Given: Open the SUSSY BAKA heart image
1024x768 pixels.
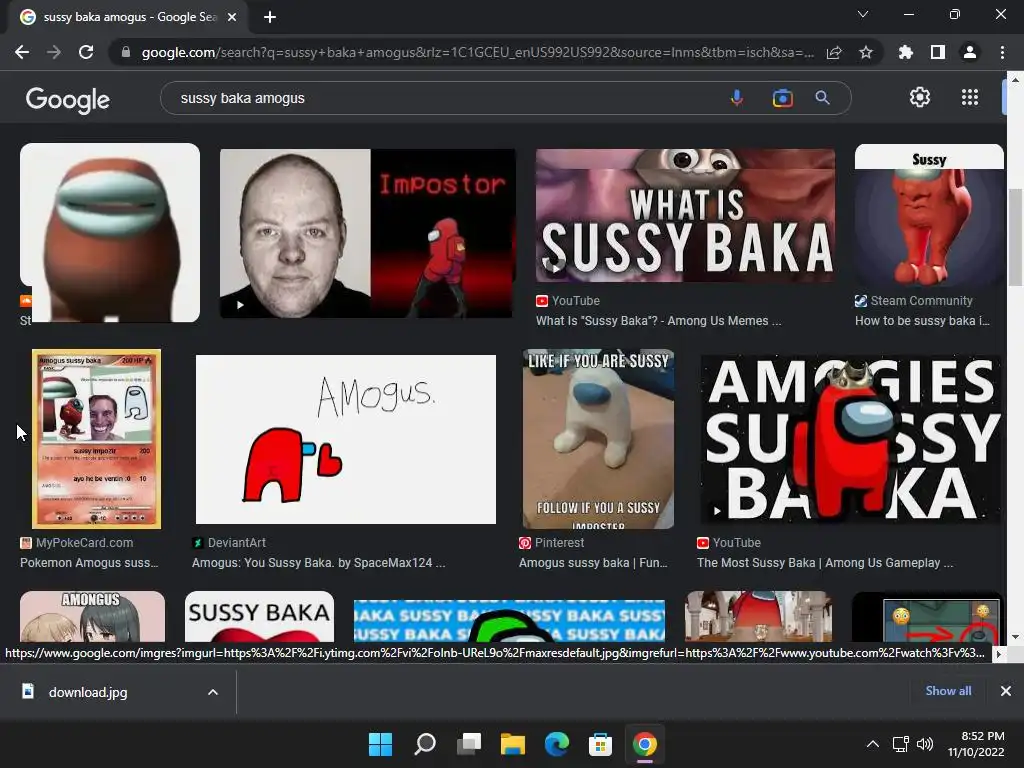Looking at the screenshot, I should click(x=259, y=616).
